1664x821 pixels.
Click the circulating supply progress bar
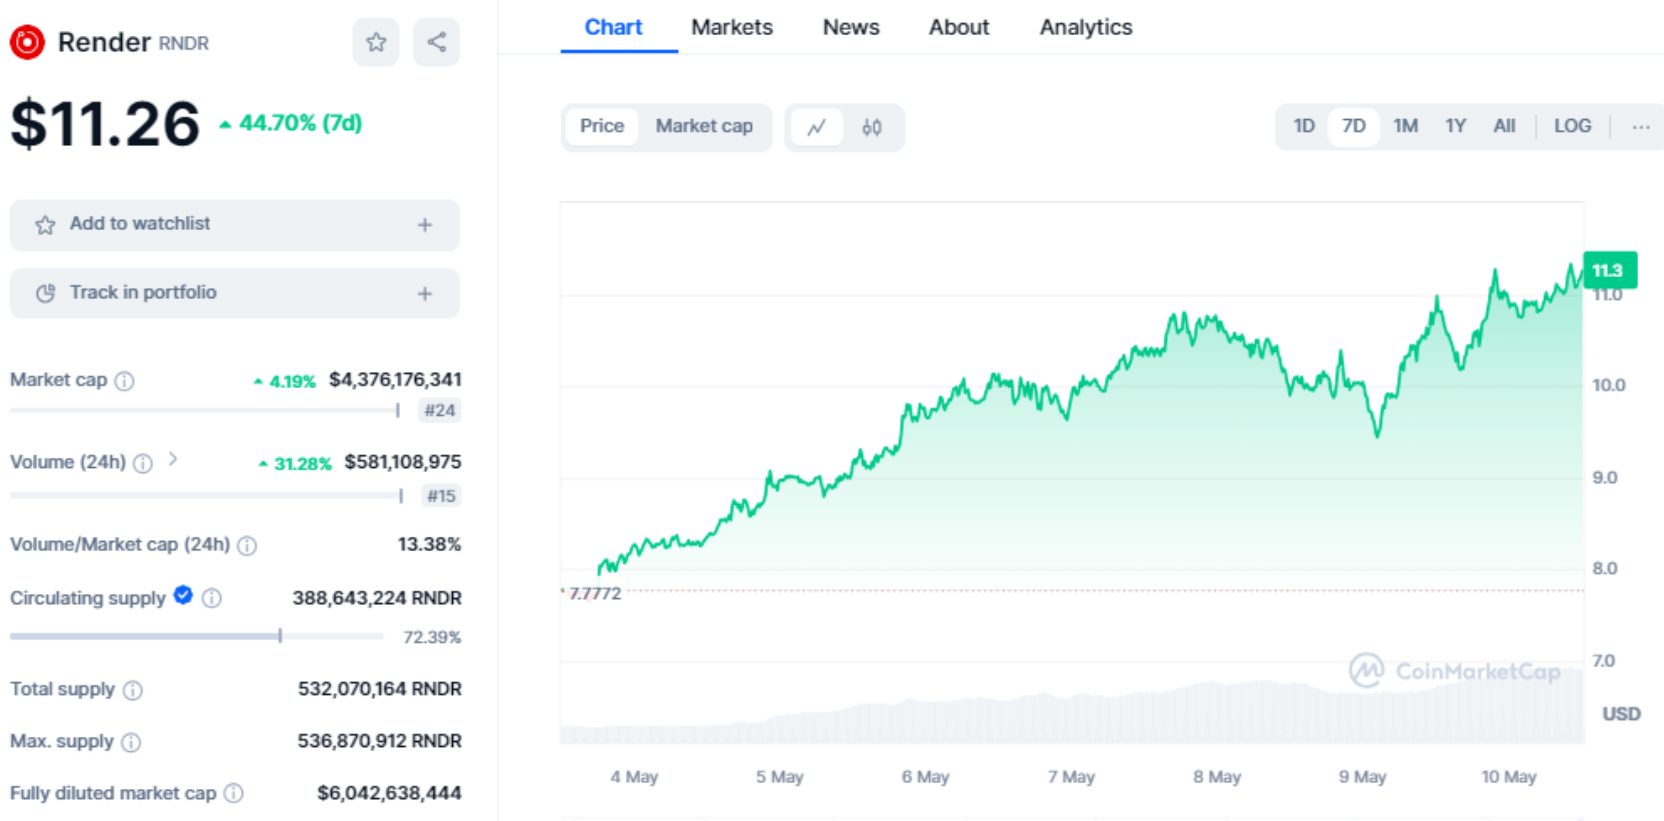point(196,636)
